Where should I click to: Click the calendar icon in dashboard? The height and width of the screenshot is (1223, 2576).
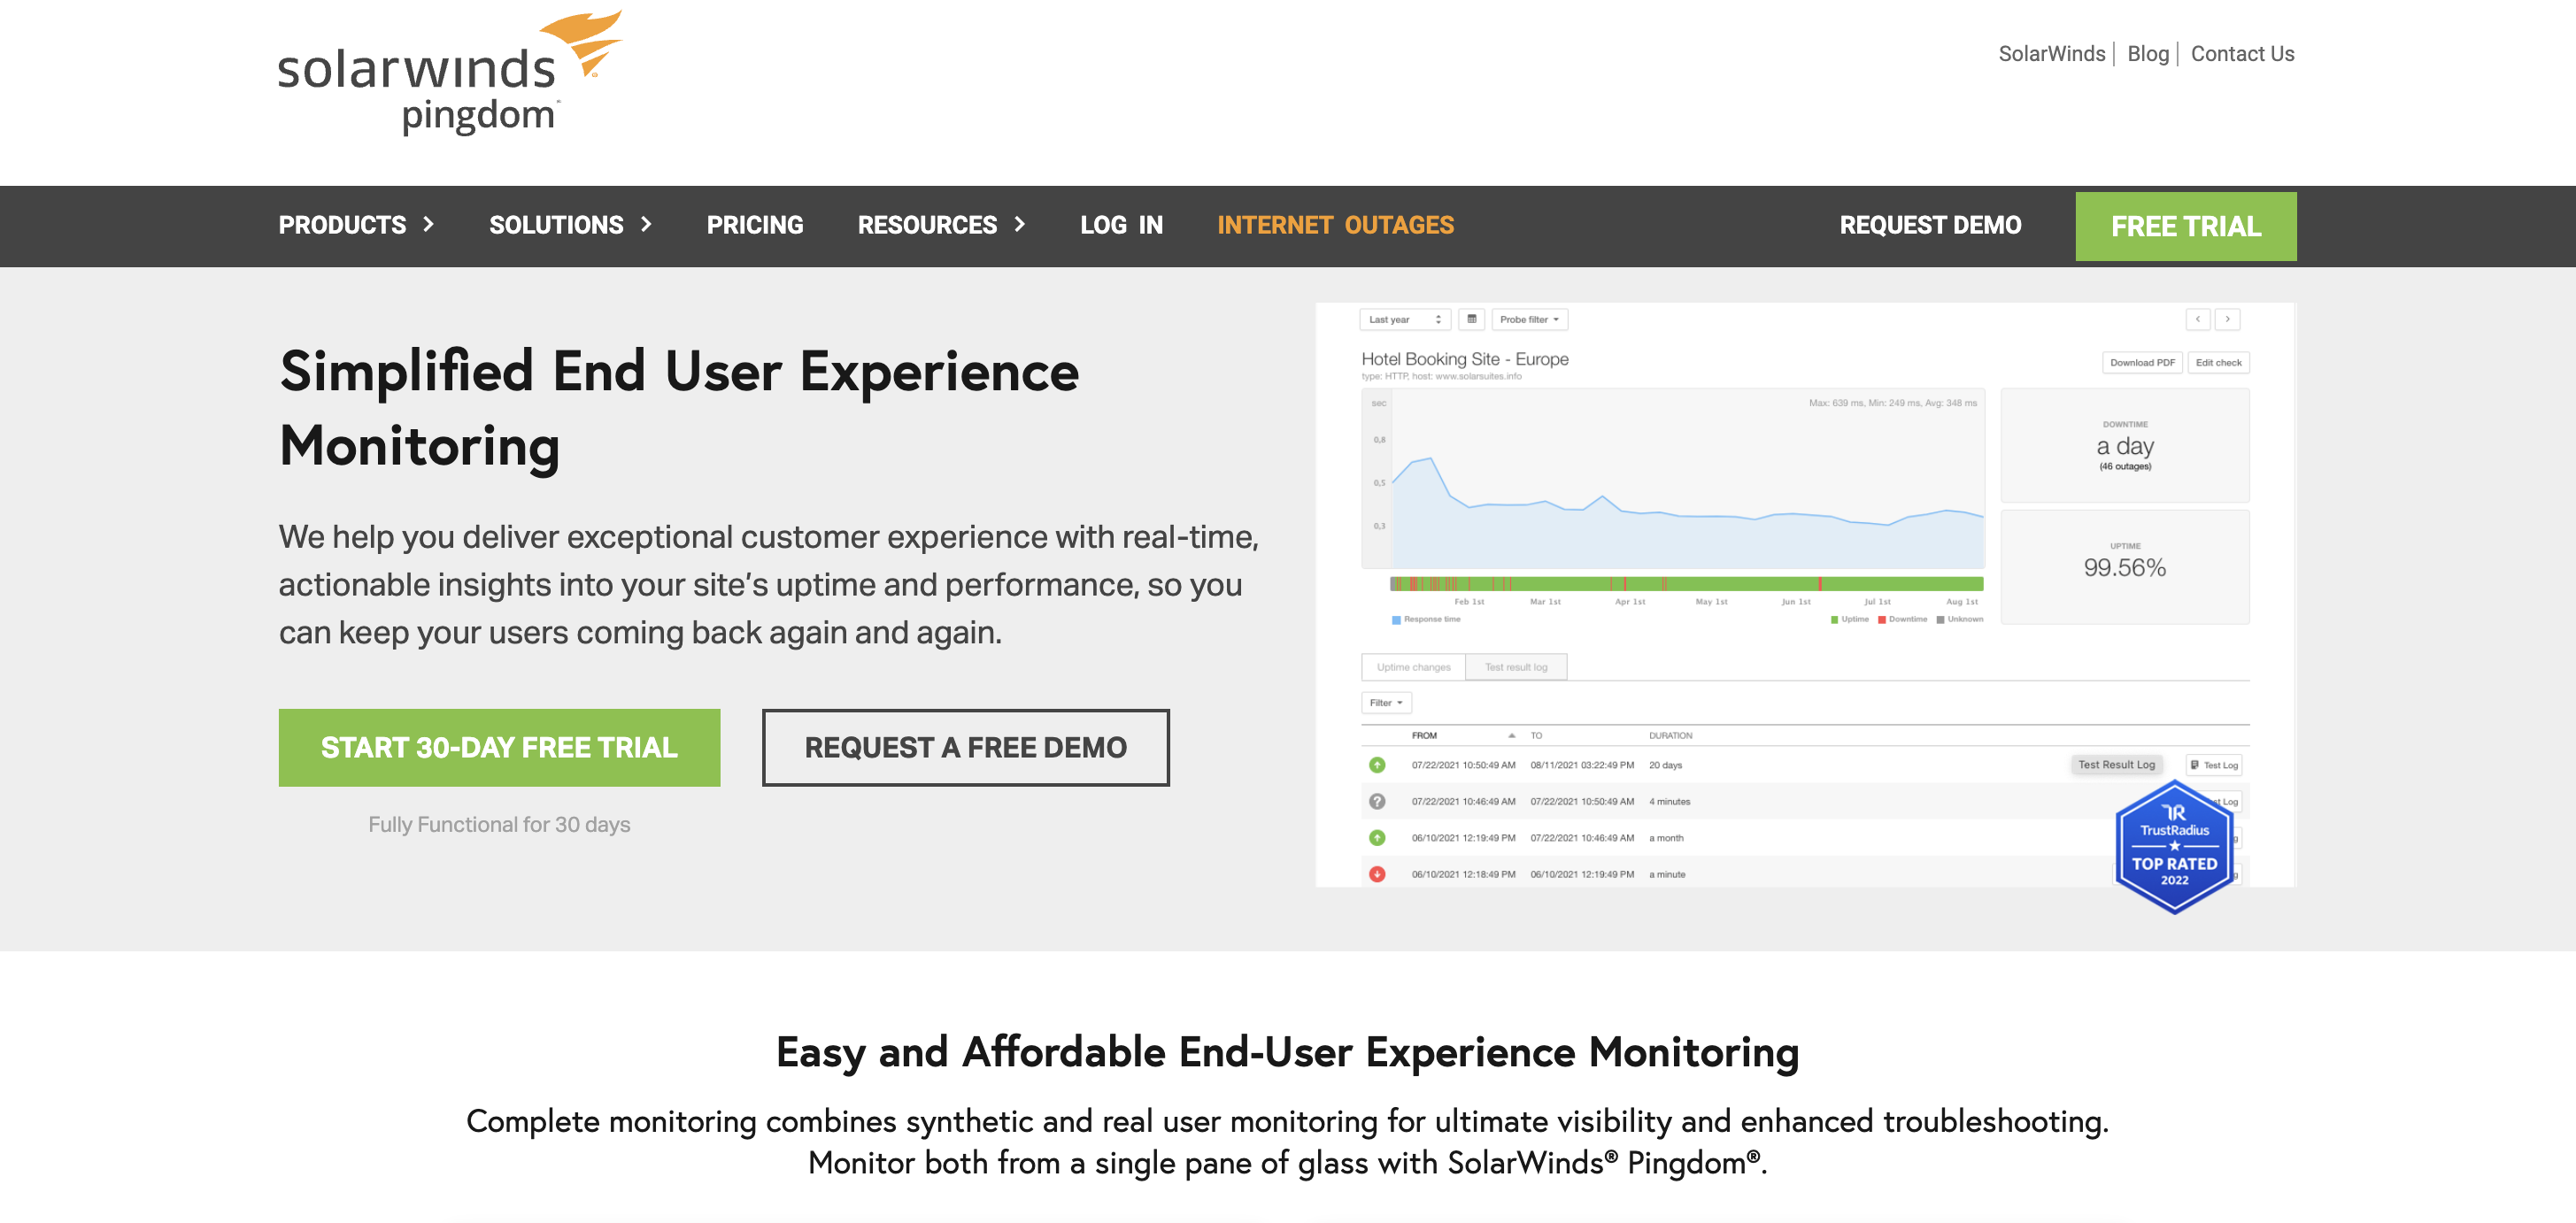click(1471, 319)
